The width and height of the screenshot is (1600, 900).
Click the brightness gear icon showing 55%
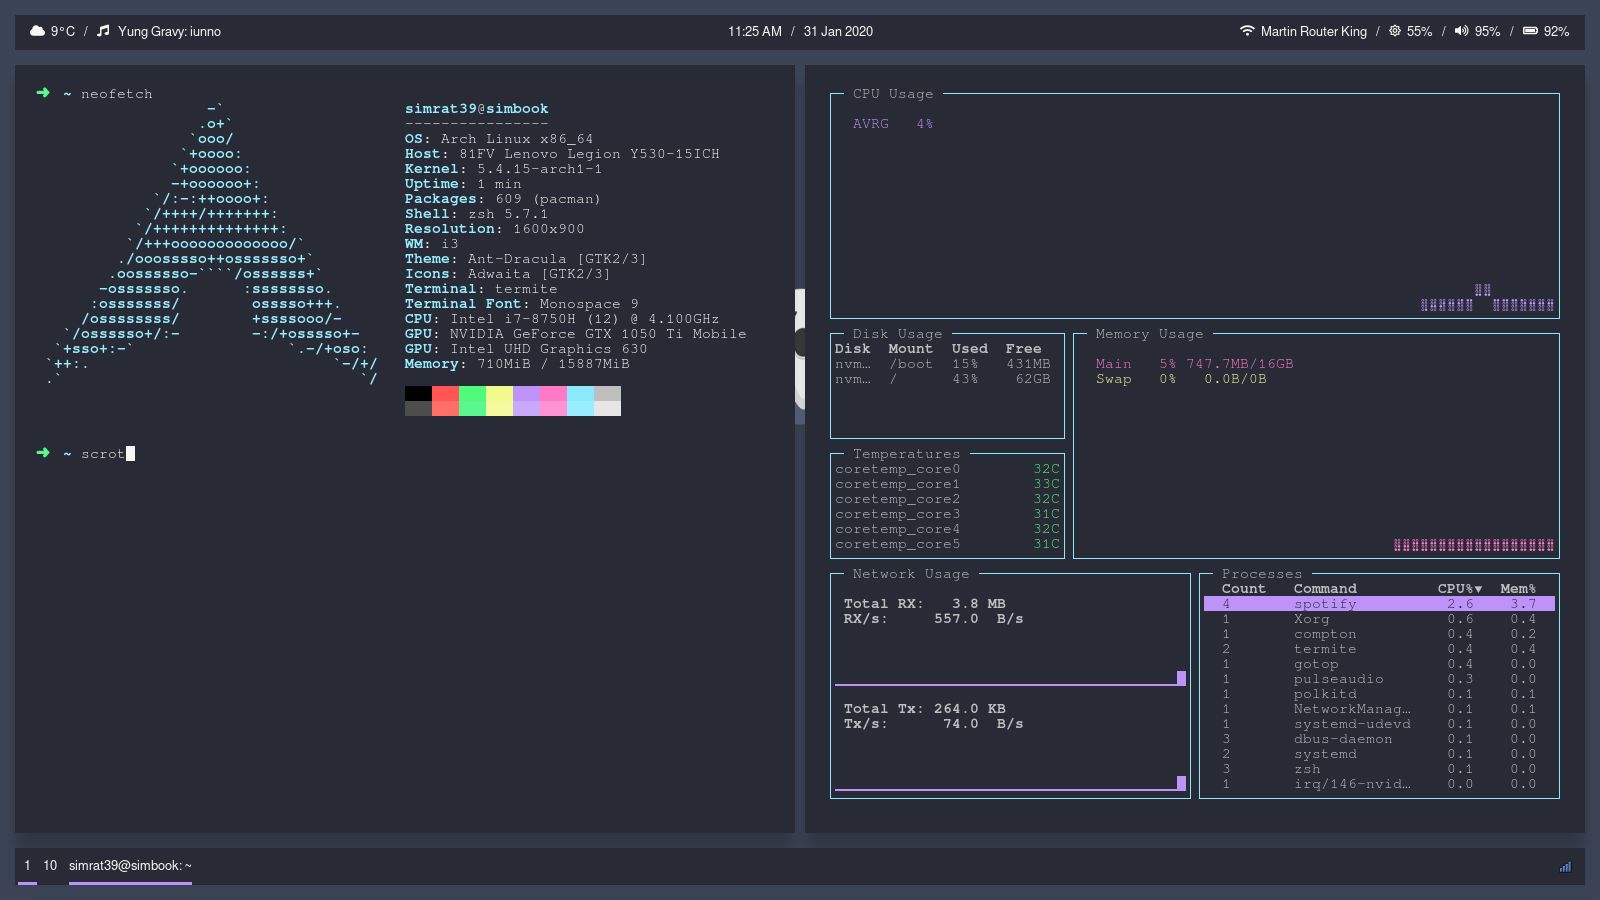pyautogui.click(x=1394, y=31)
